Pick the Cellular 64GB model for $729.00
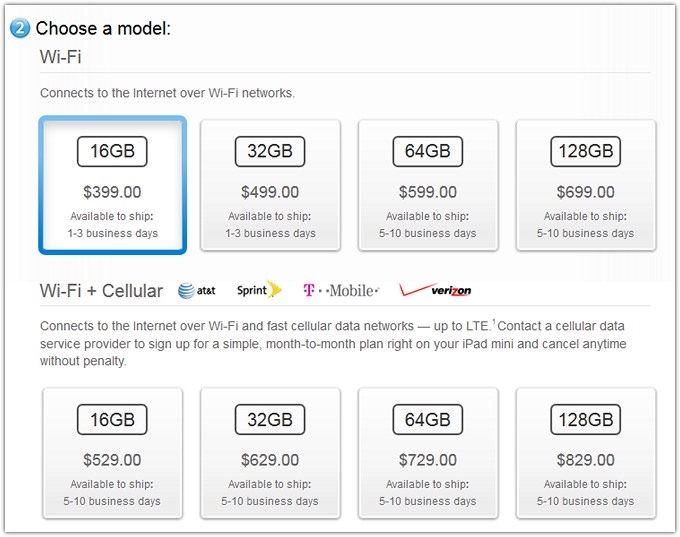This screenshot has width=680, height=537. coord(429,453)
